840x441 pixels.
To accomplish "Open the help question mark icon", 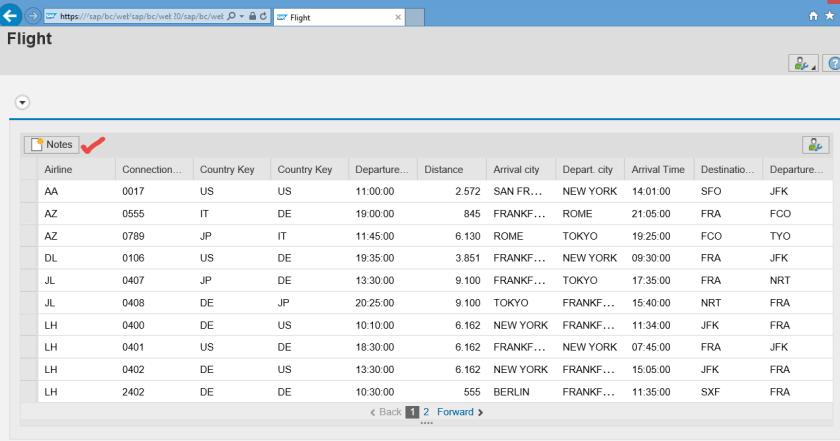I will point(831,63).
